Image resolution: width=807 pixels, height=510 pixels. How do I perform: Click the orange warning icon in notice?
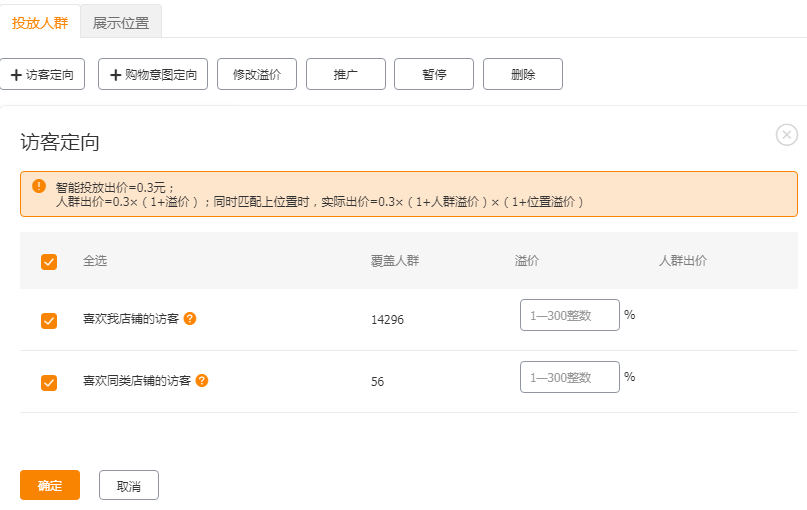(x=39, y=186)
